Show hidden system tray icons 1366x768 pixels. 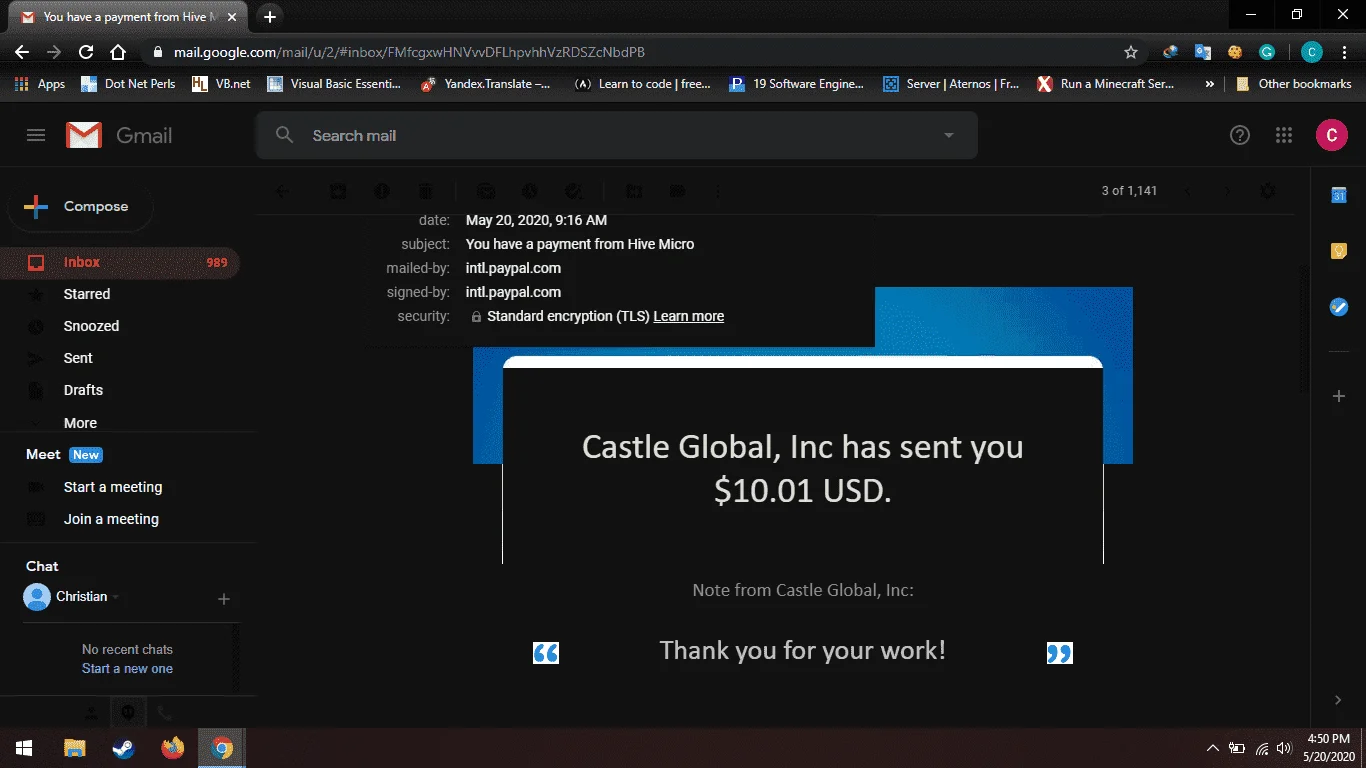coord(1212,748)
